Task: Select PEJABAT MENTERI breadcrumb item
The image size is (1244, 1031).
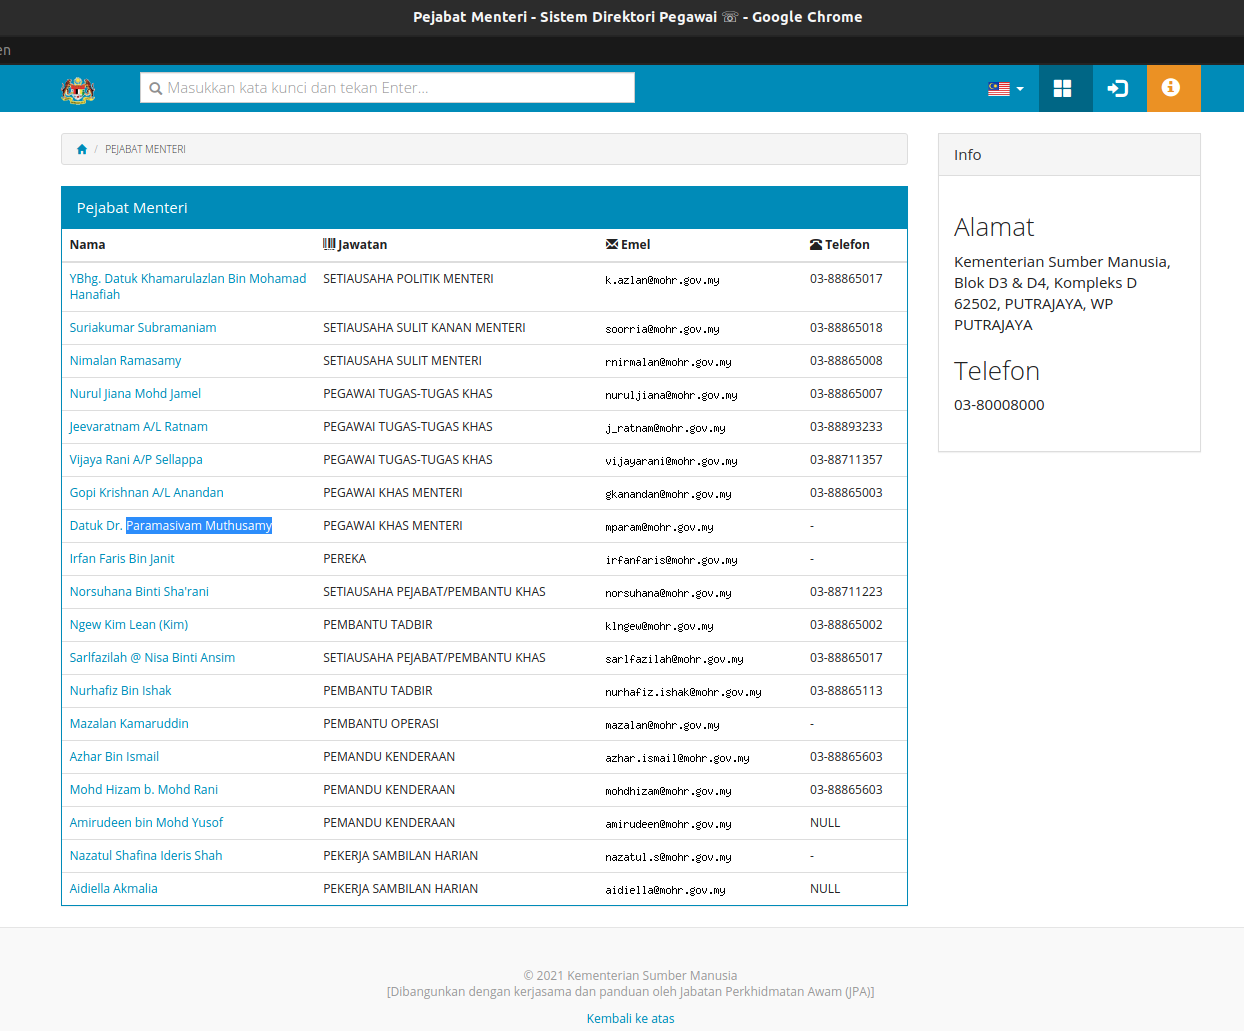Action: pos(145,149)
